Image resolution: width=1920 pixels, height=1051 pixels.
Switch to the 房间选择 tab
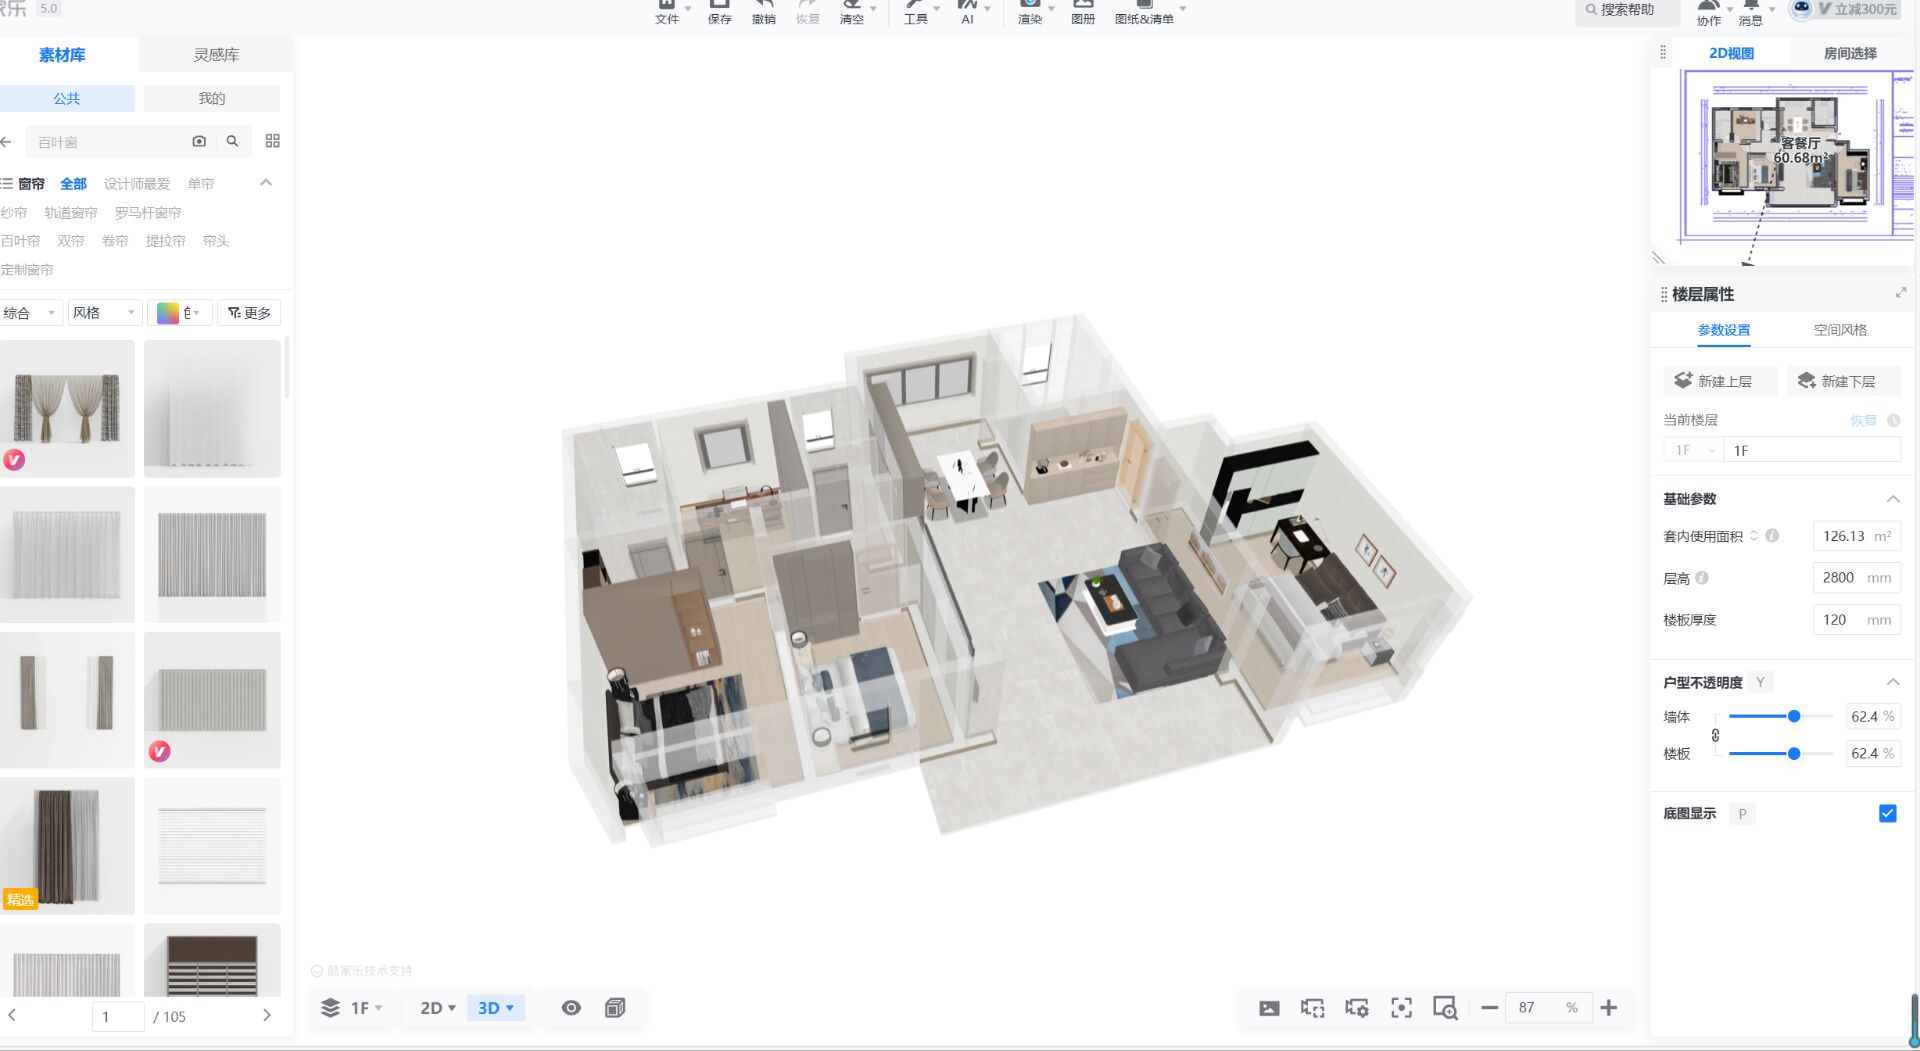coord(1849,53)
